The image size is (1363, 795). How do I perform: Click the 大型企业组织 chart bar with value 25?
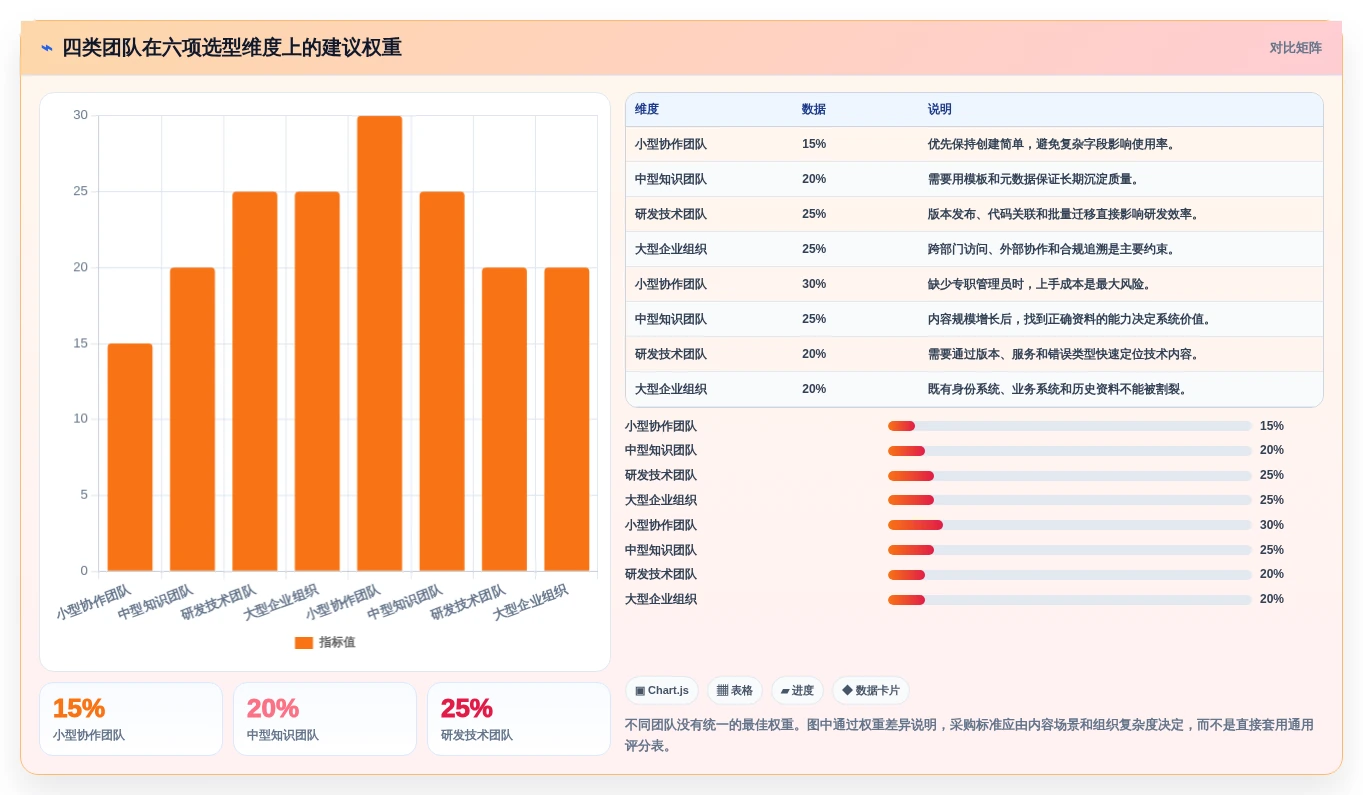coord(317,381)
